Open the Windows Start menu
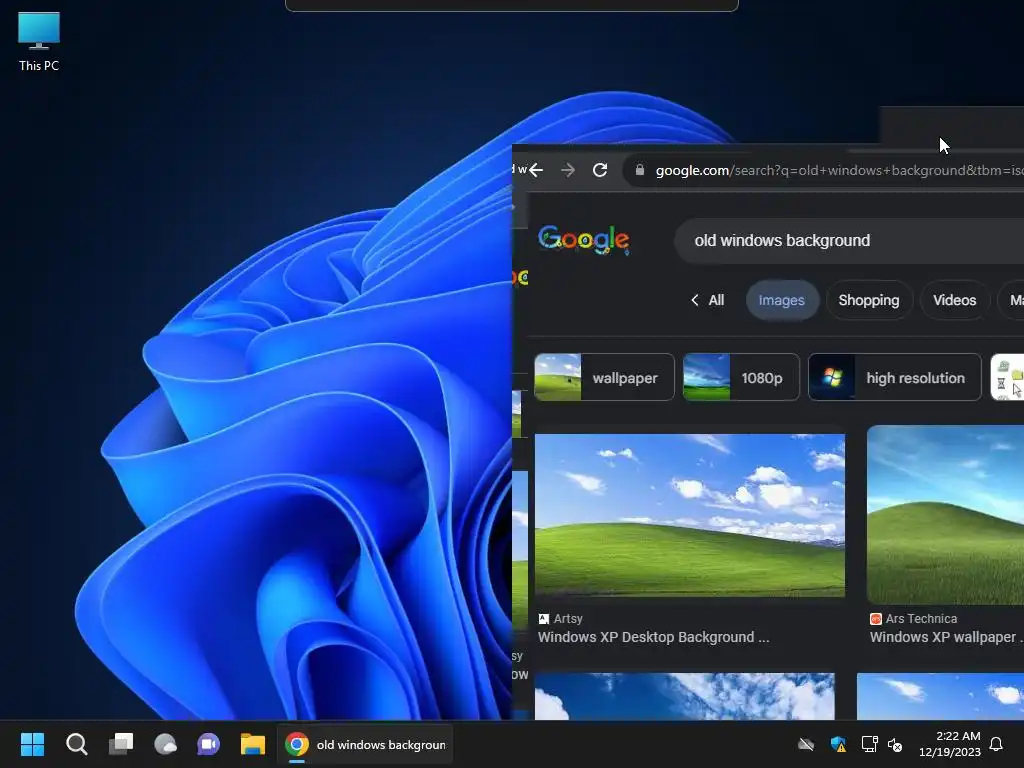The height and width of the screenshot is (768, 1024). [32, 744]
